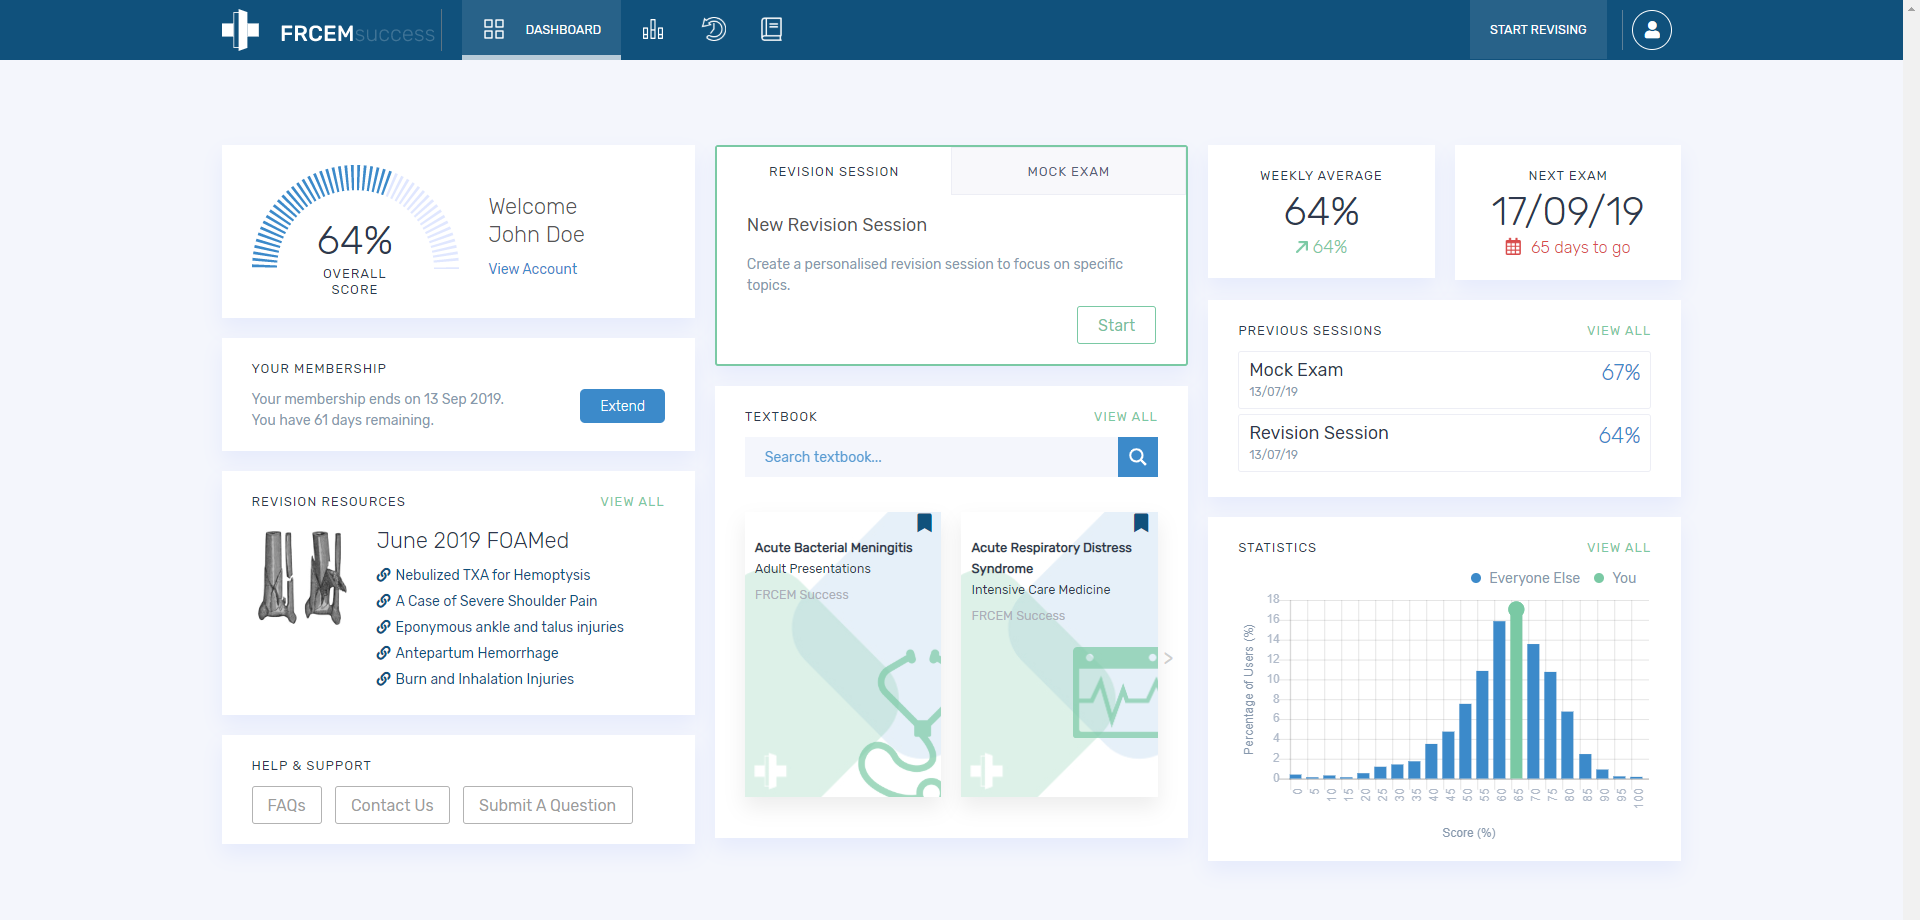Click the calendar icon under Next Exam

[1513, 247]
